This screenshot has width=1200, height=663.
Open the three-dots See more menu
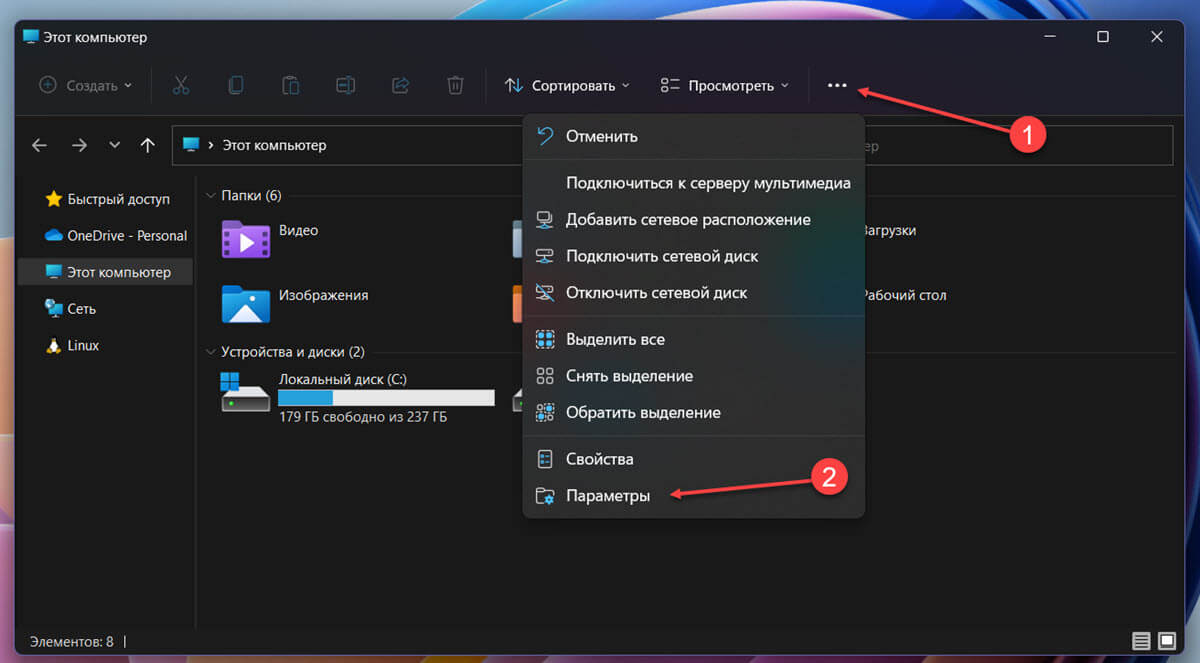coord(837,85)
